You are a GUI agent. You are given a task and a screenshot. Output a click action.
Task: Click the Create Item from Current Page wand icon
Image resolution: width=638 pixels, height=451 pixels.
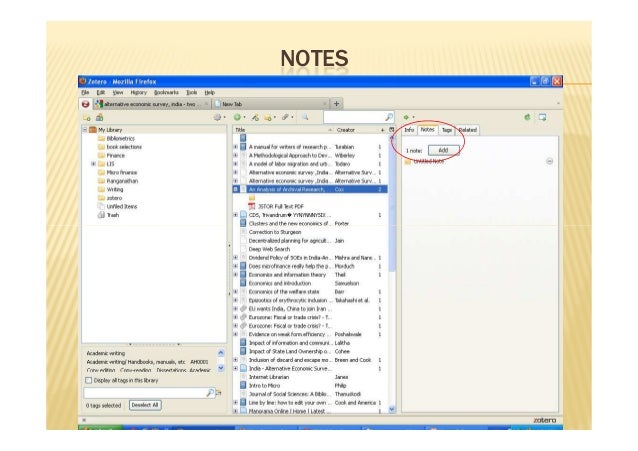pos(255,117)
